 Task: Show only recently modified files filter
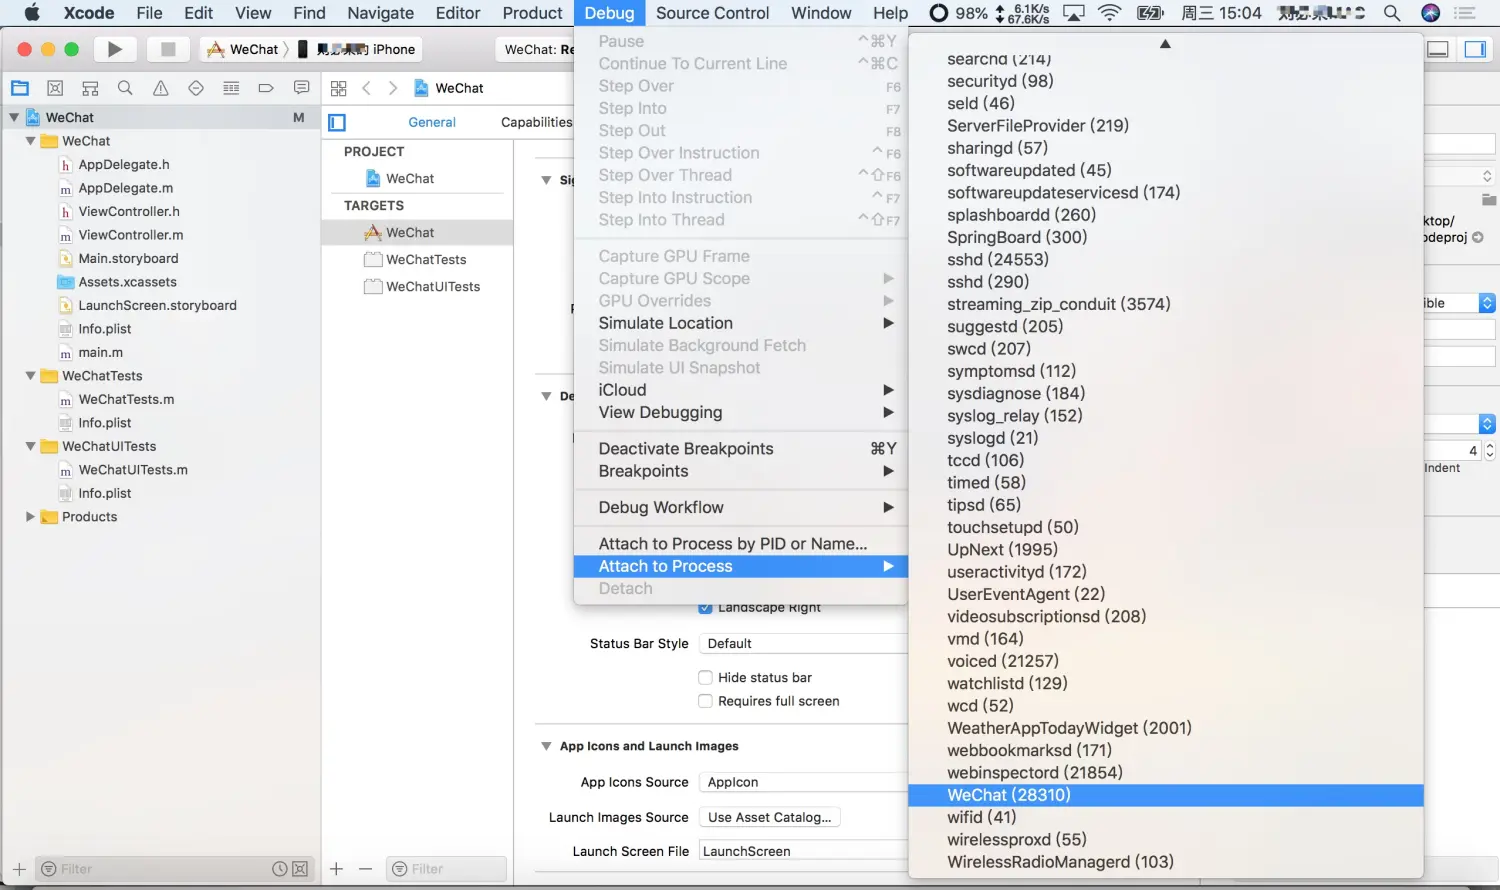click(x=280, y=869)
